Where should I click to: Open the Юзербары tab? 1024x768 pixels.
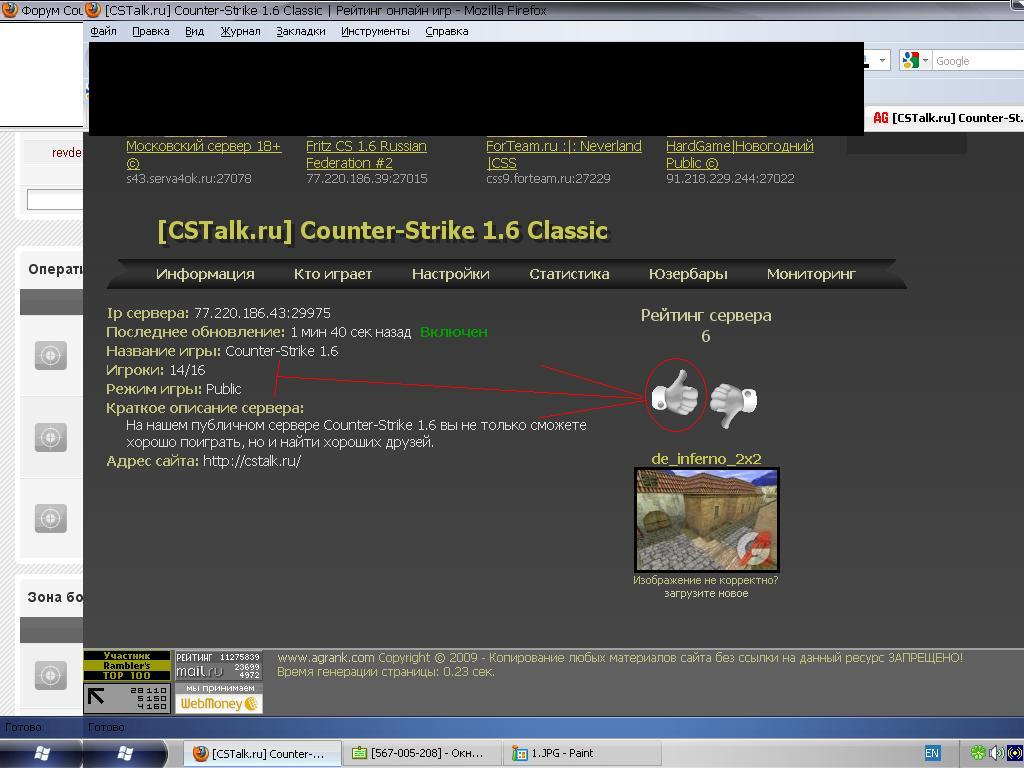(x=688, y=274)
